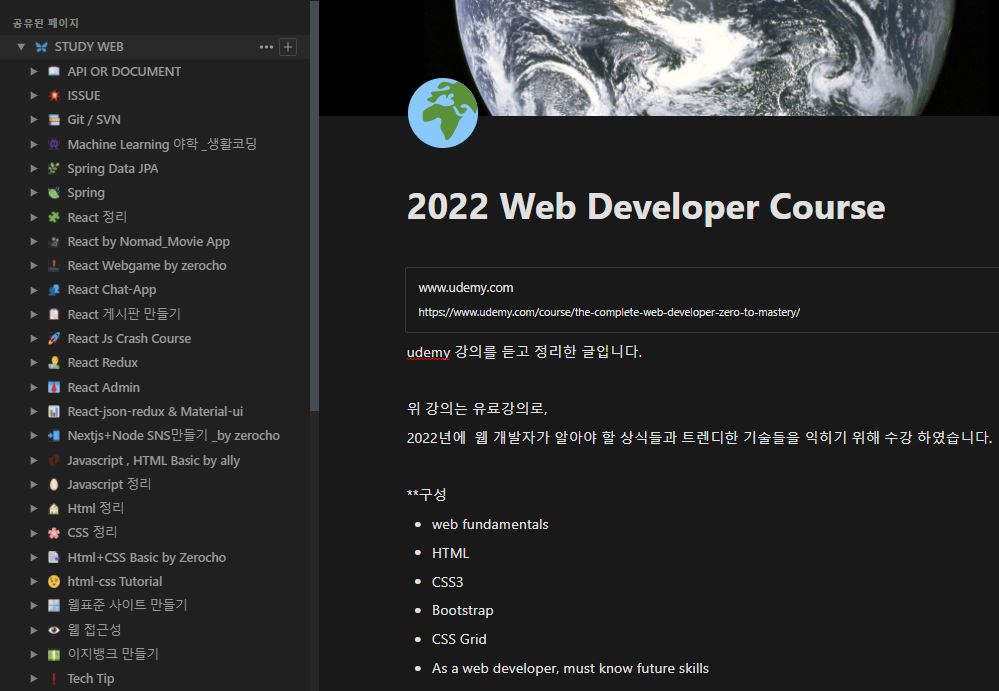
Task: Click the 'CSS3' bullet item
Action: coord(447,581)
